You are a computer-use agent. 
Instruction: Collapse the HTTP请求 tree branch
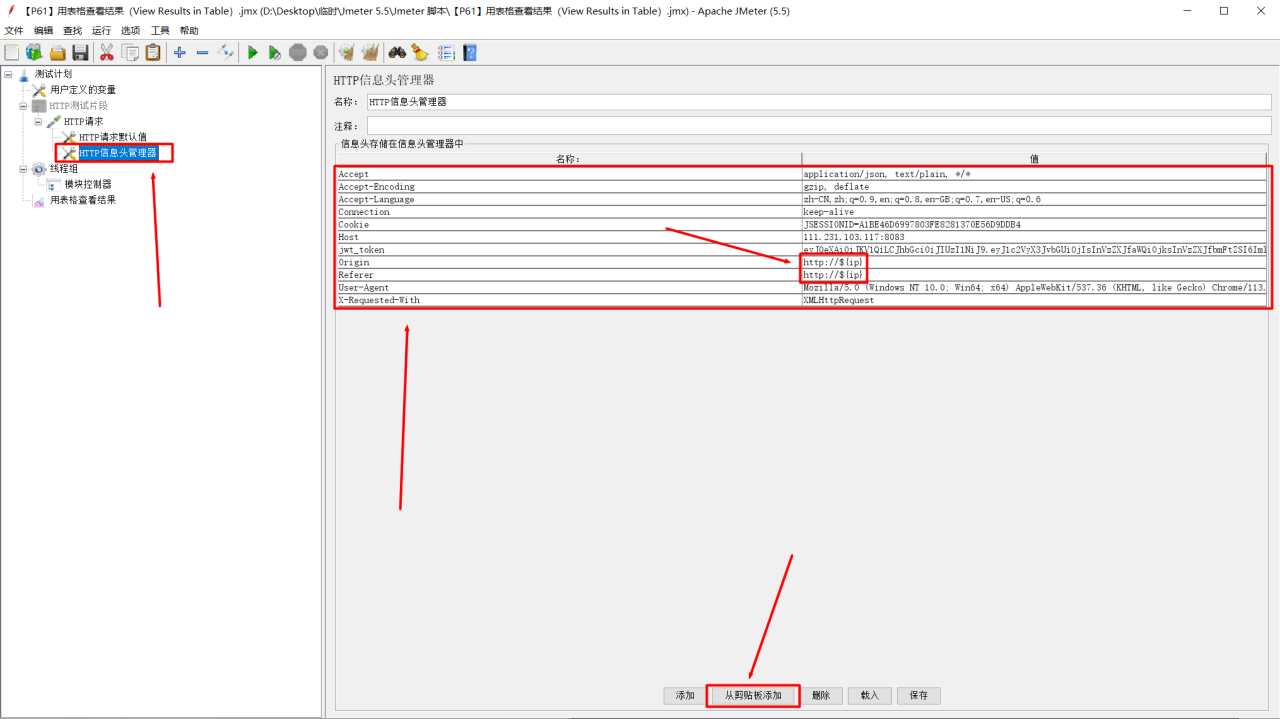38,122
